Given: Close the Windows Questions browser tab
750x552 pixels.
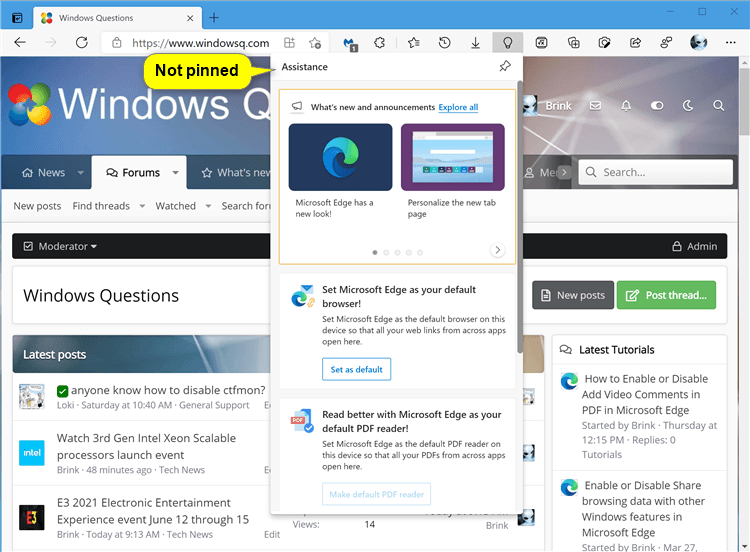Looking at the screenshot, I should 190,18.
